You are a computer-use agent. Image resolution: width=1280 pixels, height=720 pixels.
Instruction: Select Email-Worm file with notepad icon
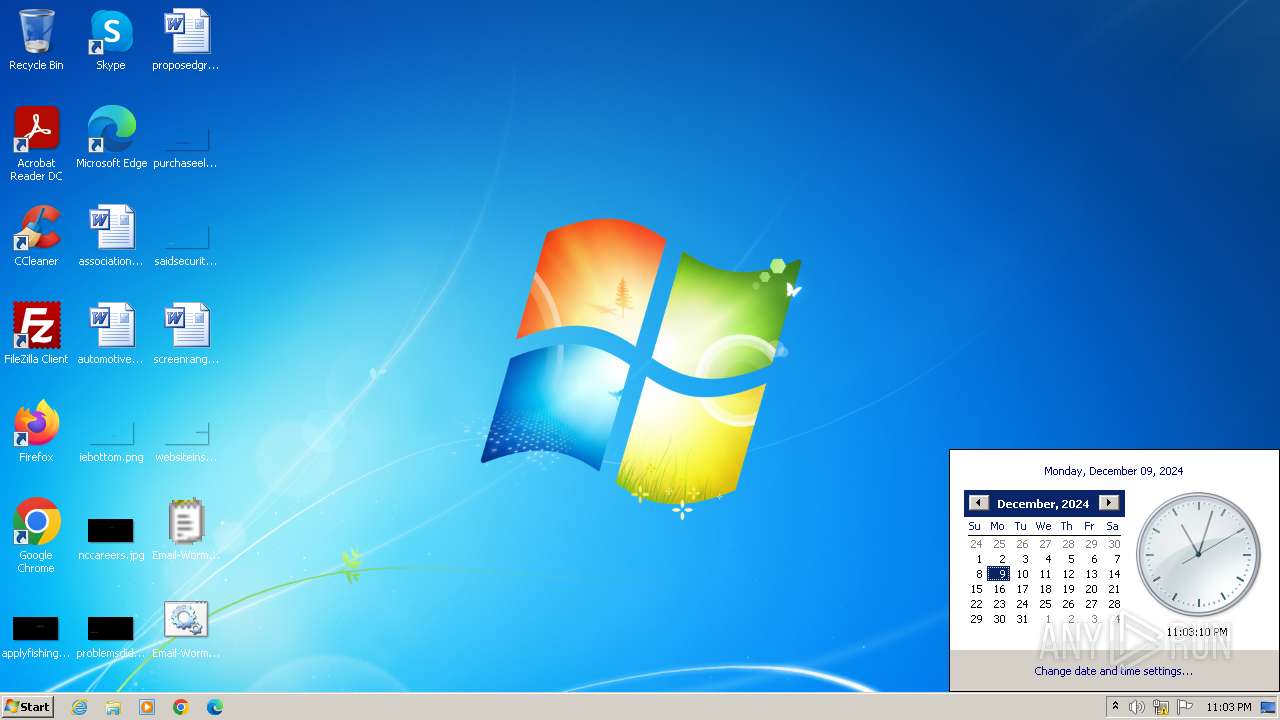coord(186,530)
